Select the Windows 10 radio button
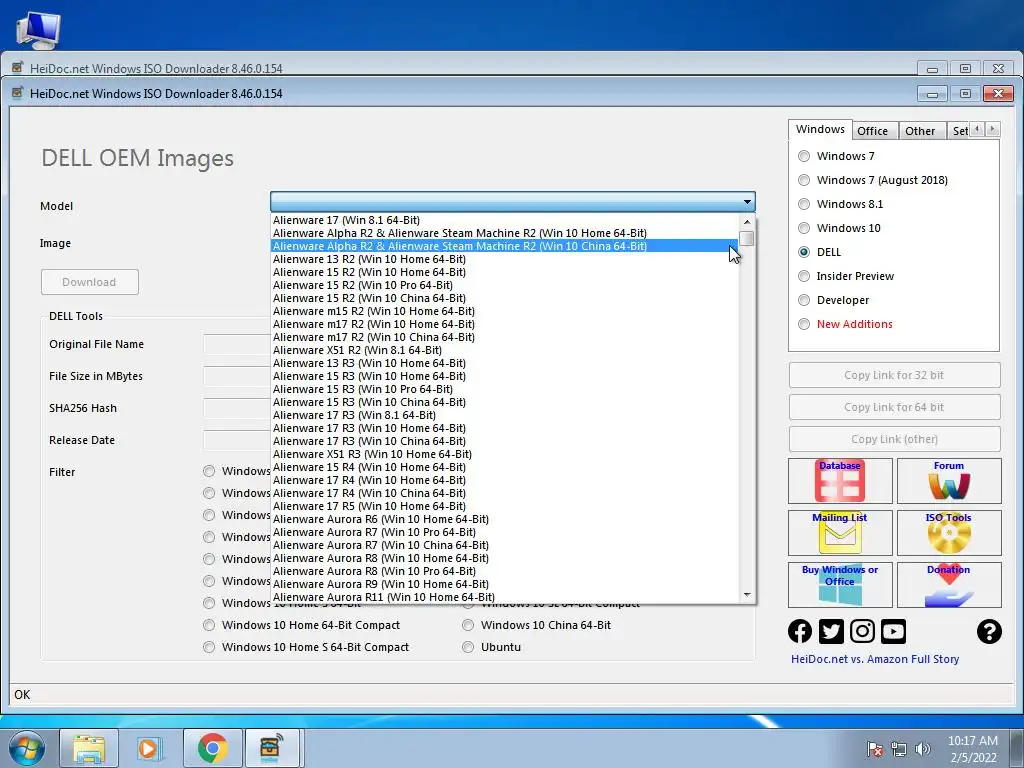This screenshot has width=1024, height=768. click(804, 229)
